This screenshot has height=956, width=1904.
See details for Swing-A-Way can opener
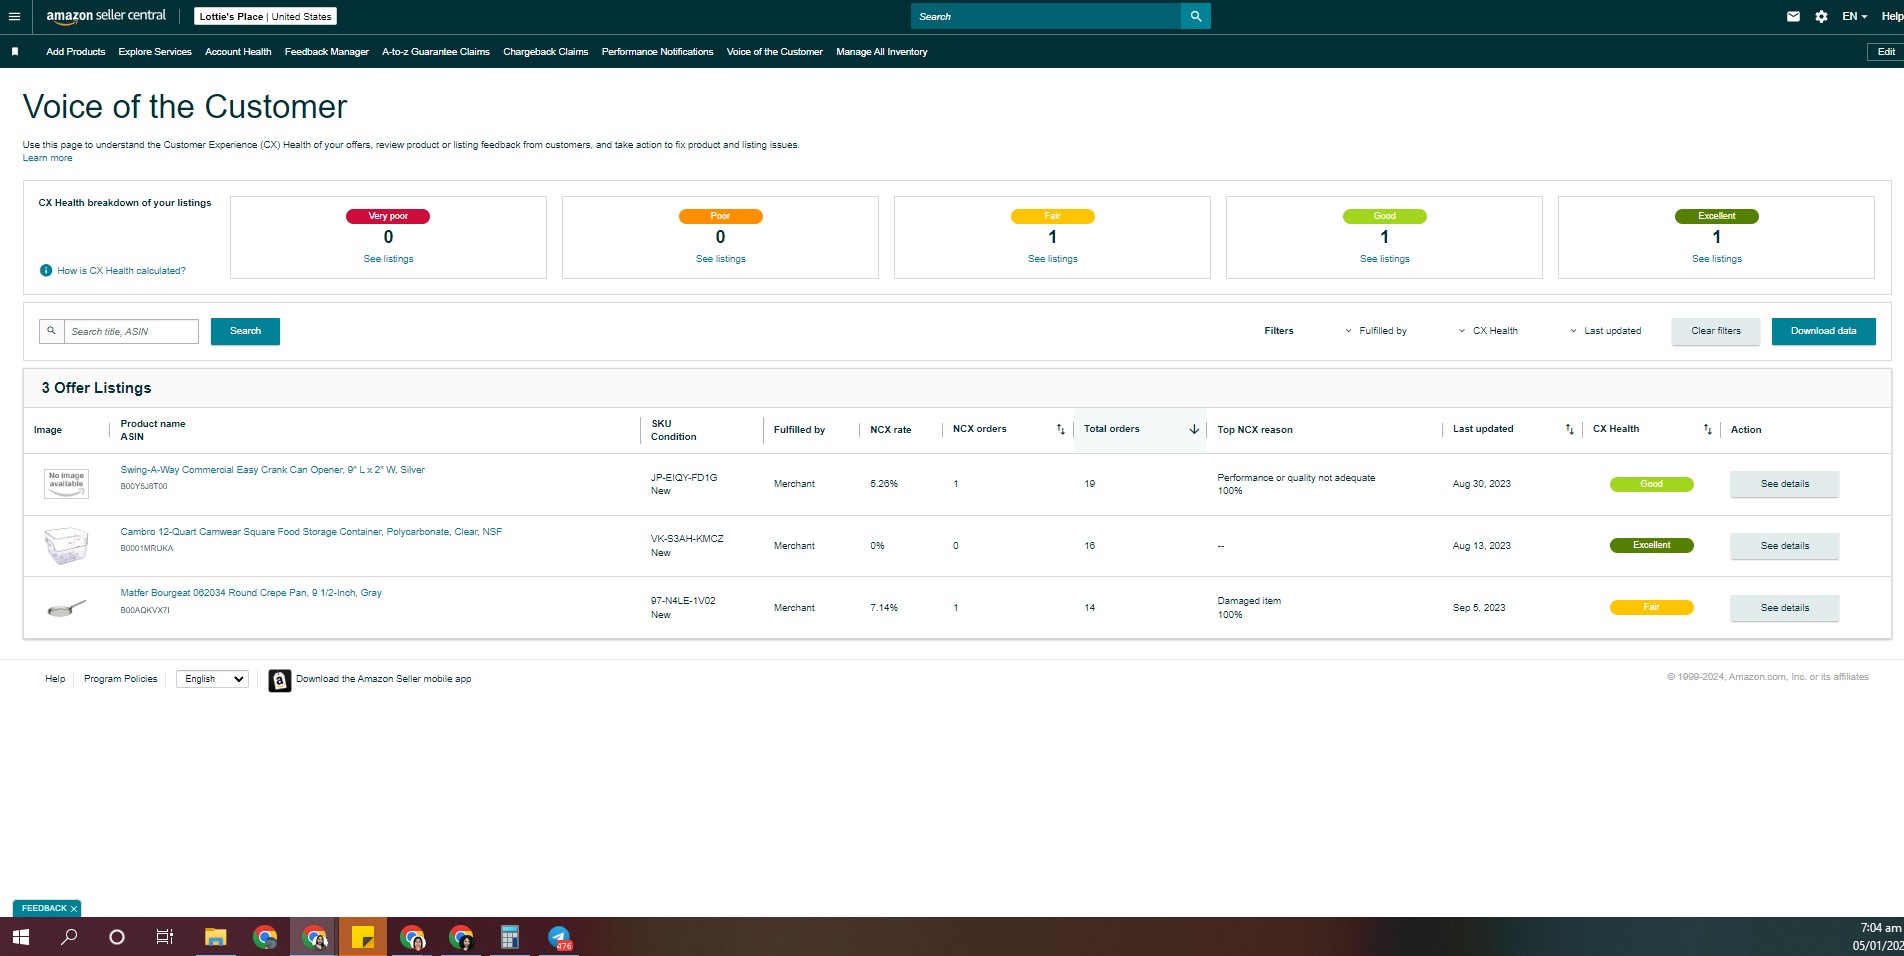point(1785,484)
